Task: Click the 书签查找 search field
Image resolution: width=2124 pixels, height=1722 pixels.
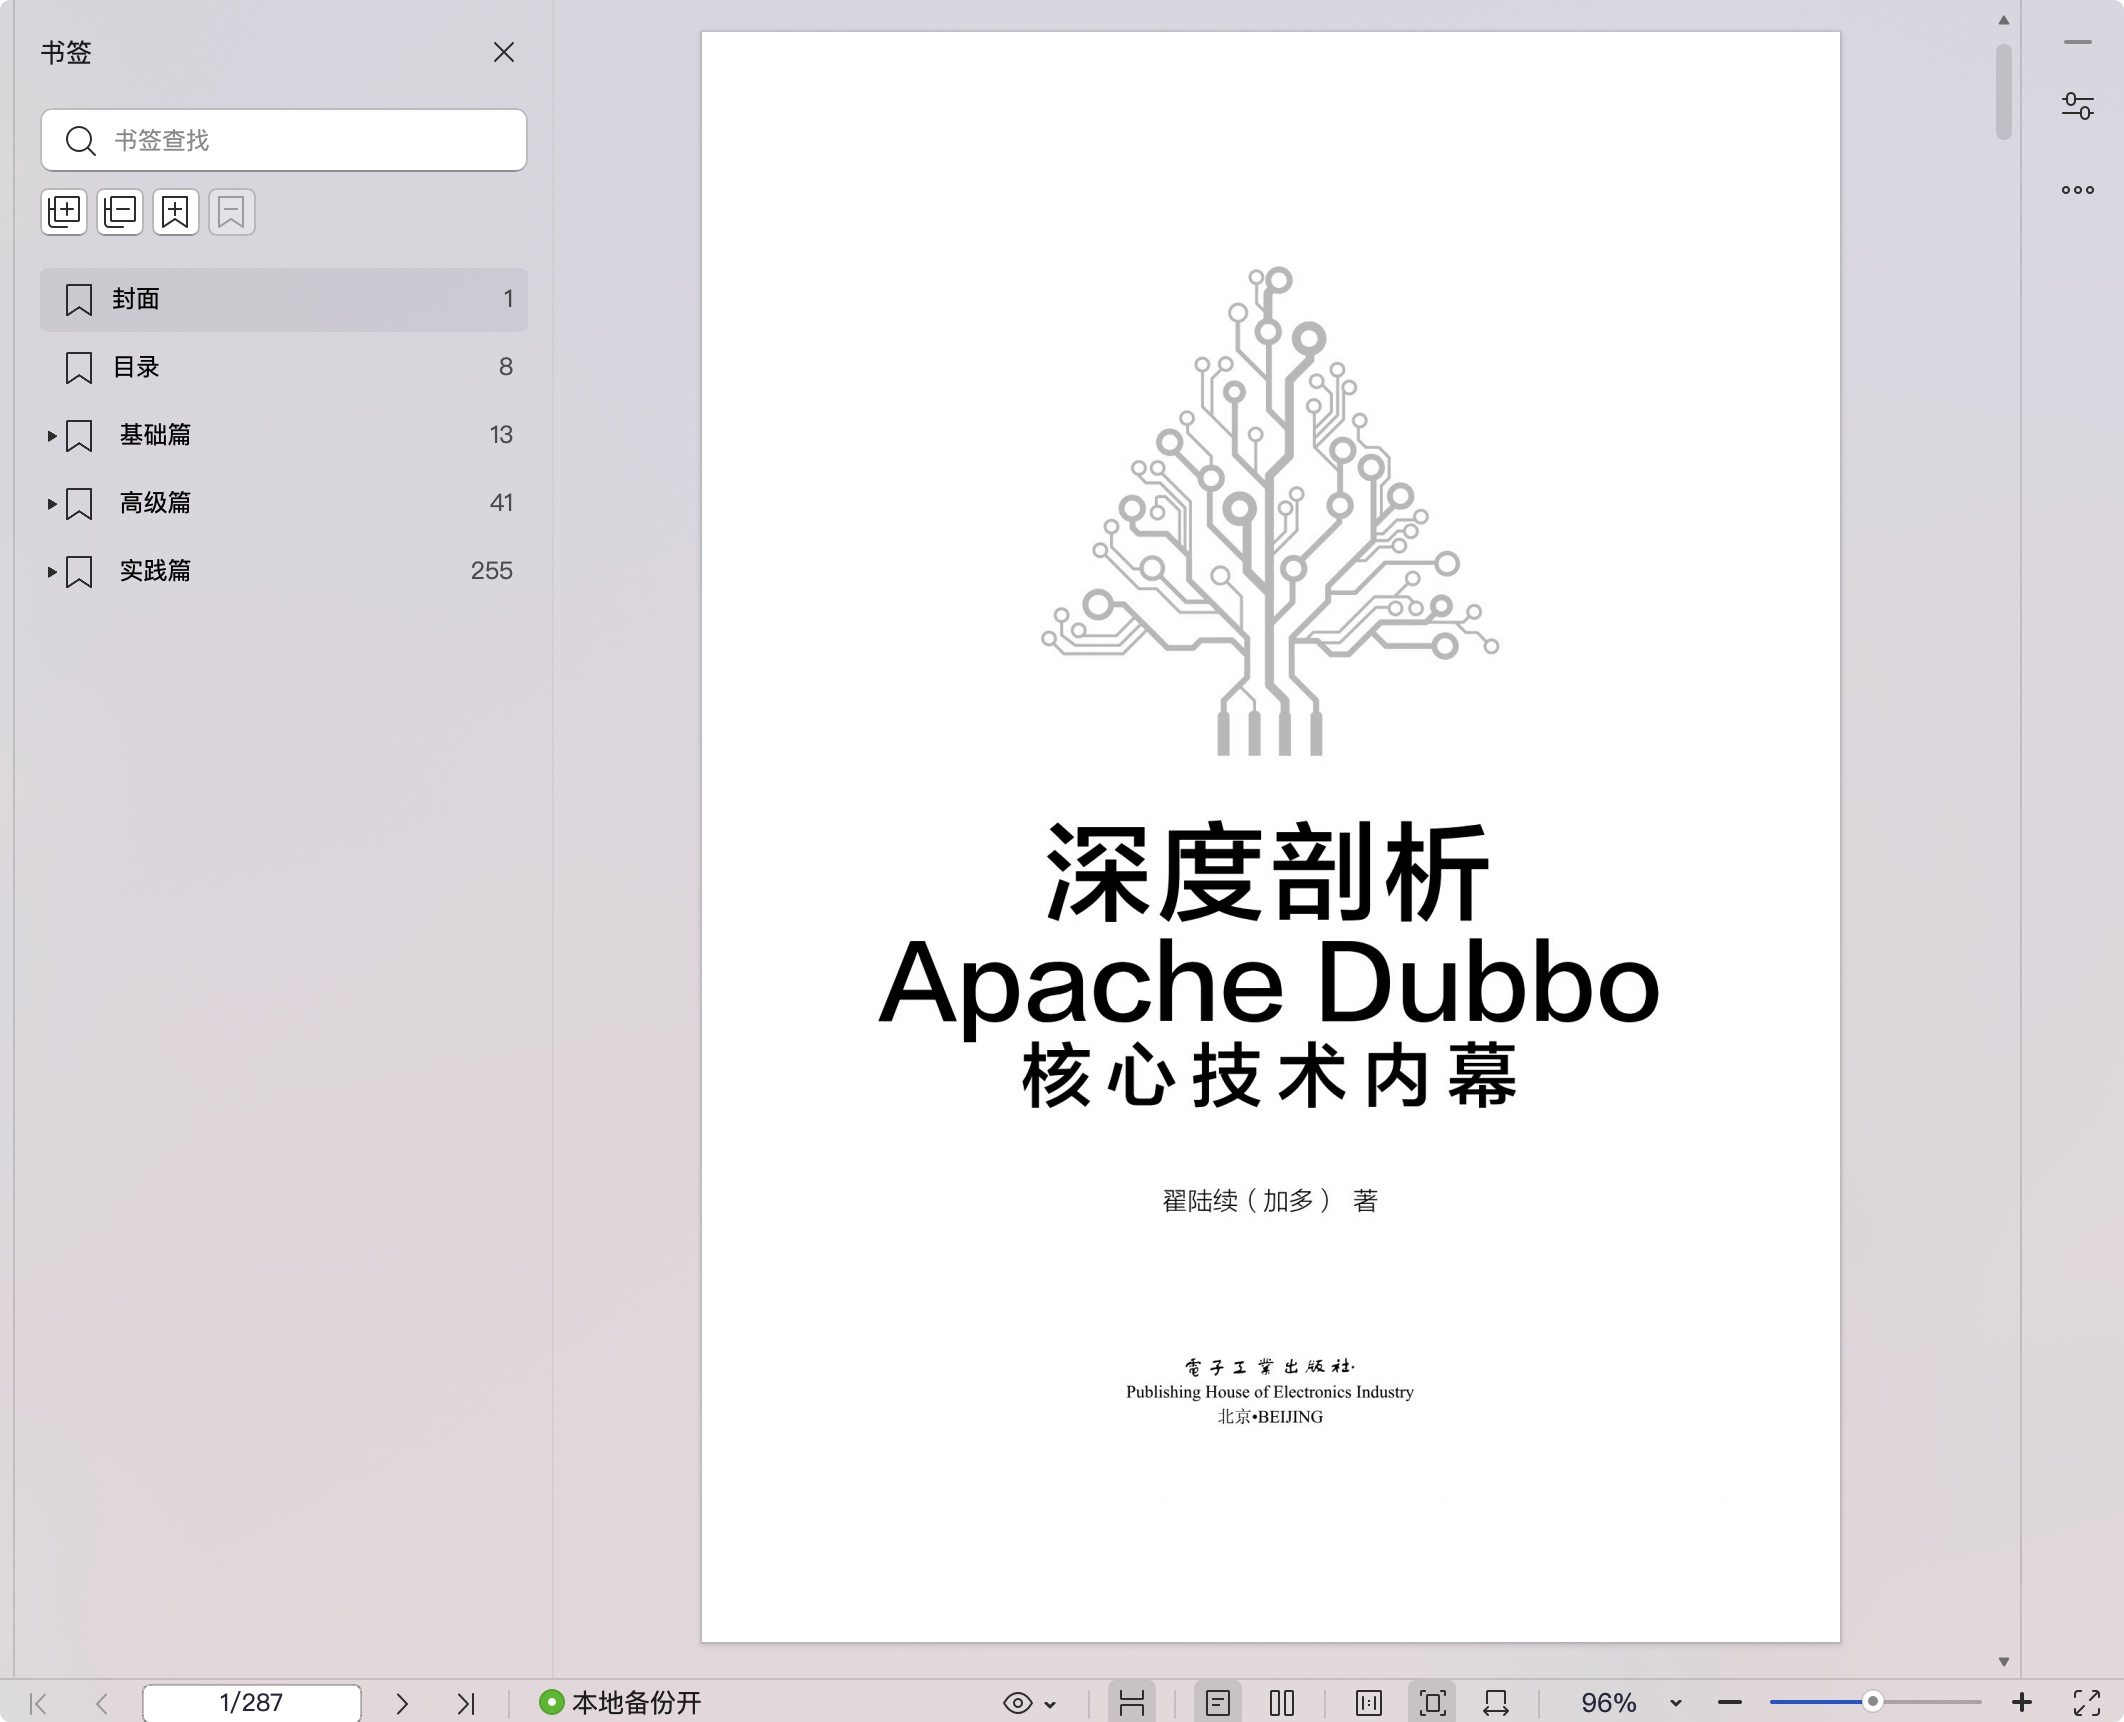Action: [284, 140]
